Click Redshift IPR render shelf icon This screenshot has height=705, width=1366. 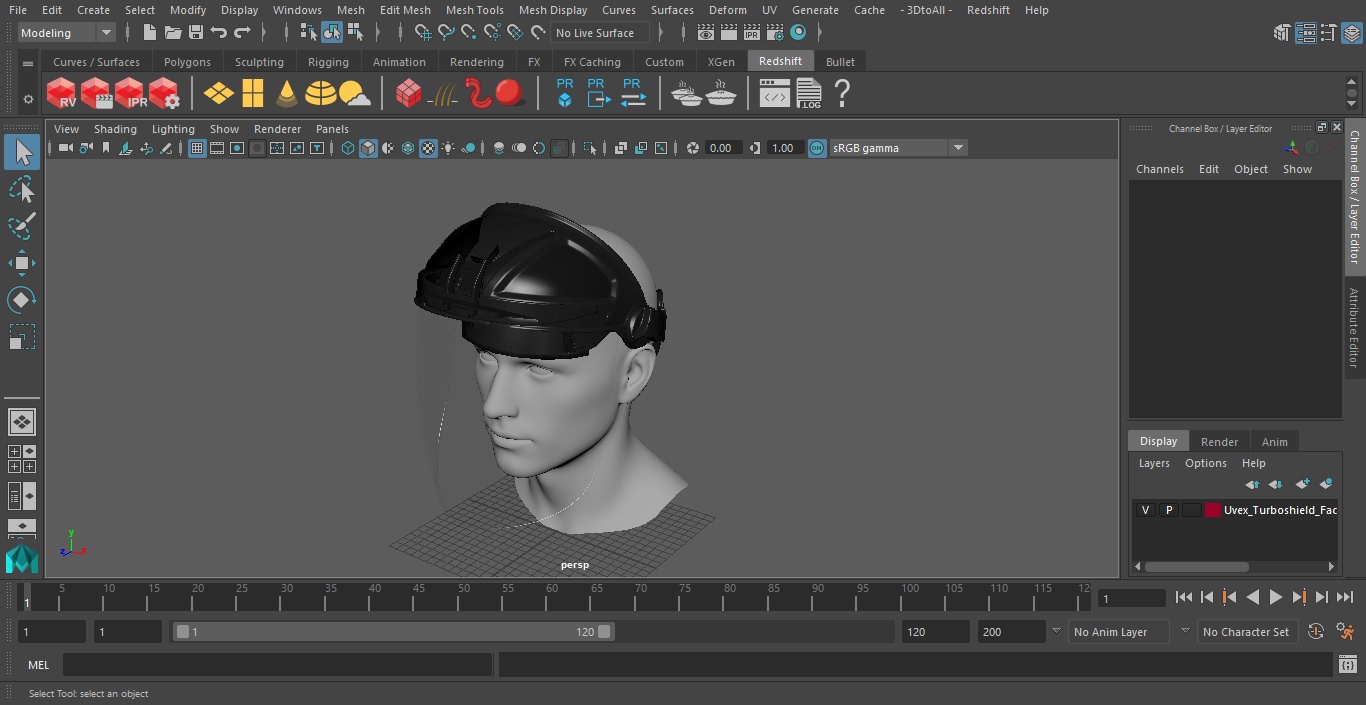point(130,94)
